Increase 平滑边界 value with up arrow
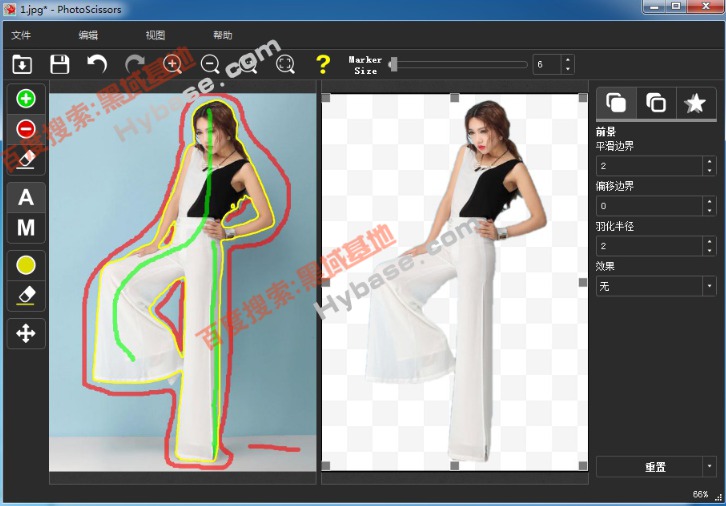 [709, 161]
